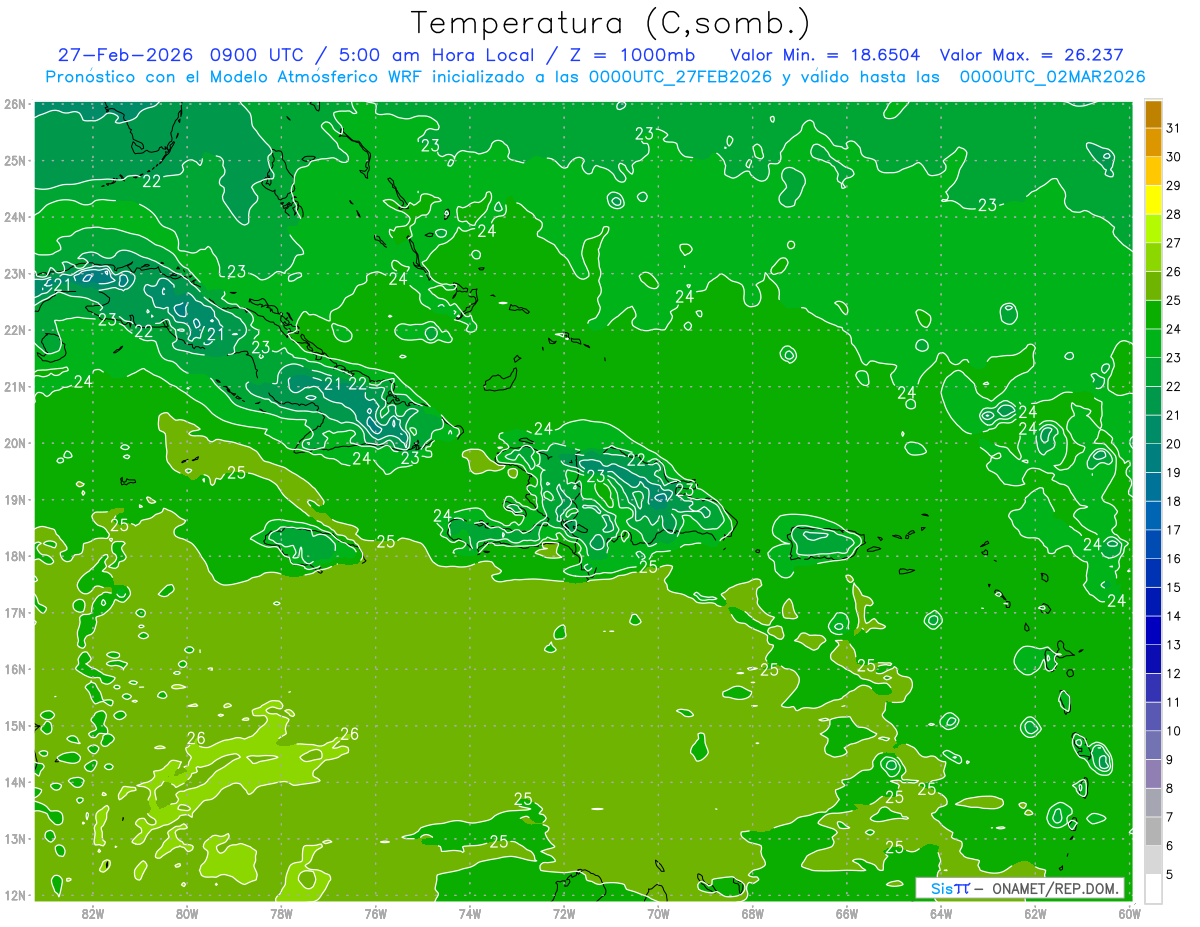The image size is (1200, 927).
Task: Click the "70W" longitude axis label
Action: pos(658,913)
